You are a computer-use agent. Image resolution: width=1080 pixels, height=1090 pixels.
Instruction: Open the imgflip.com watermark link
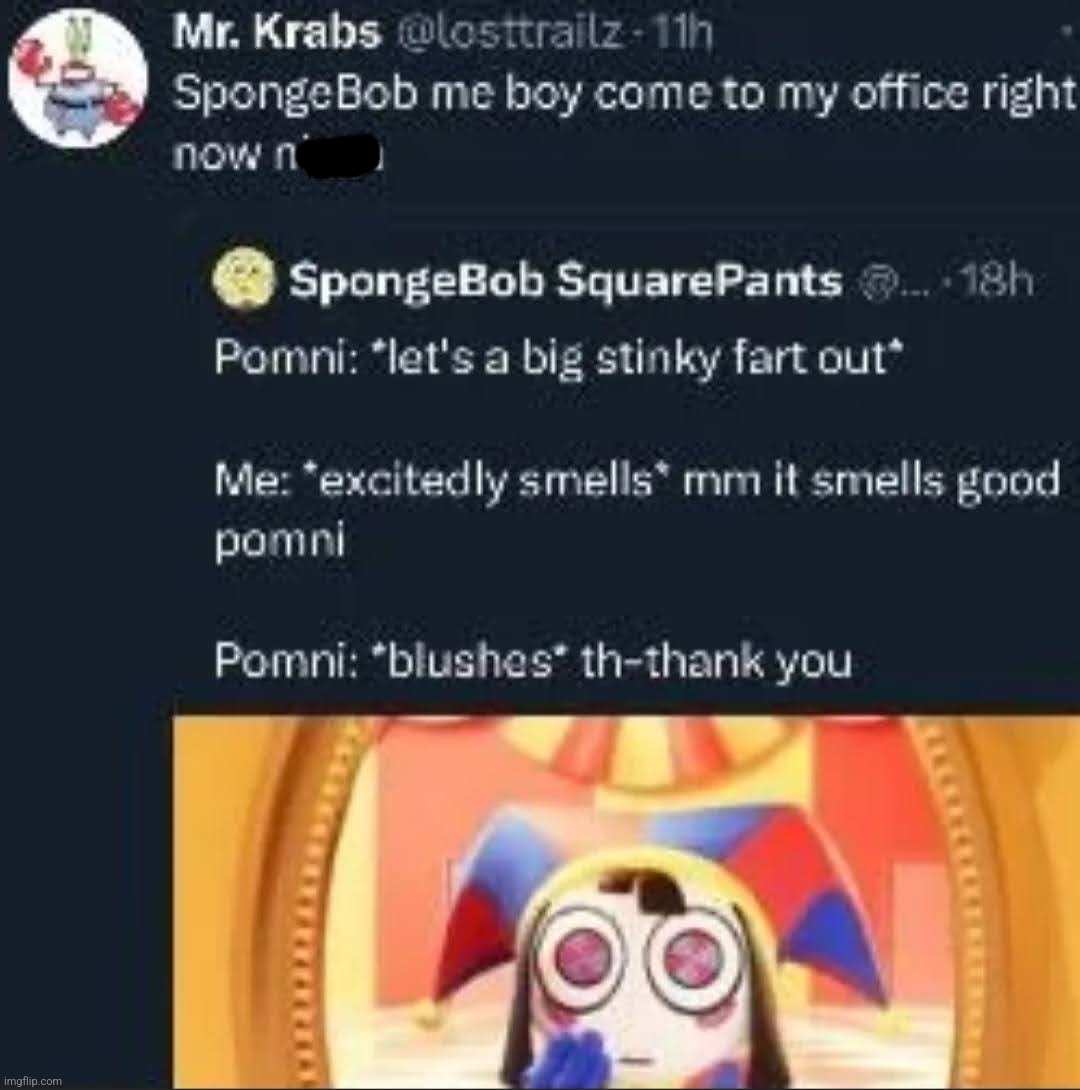[x=32, y=1081]
